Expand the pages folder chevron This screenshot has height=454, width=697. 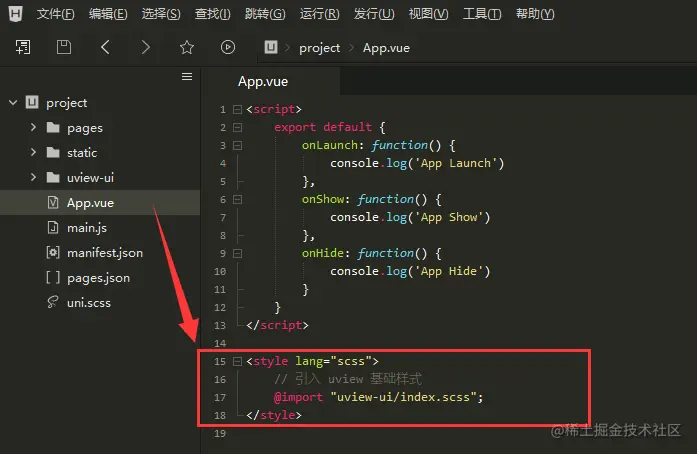click(x=33, y=127)
